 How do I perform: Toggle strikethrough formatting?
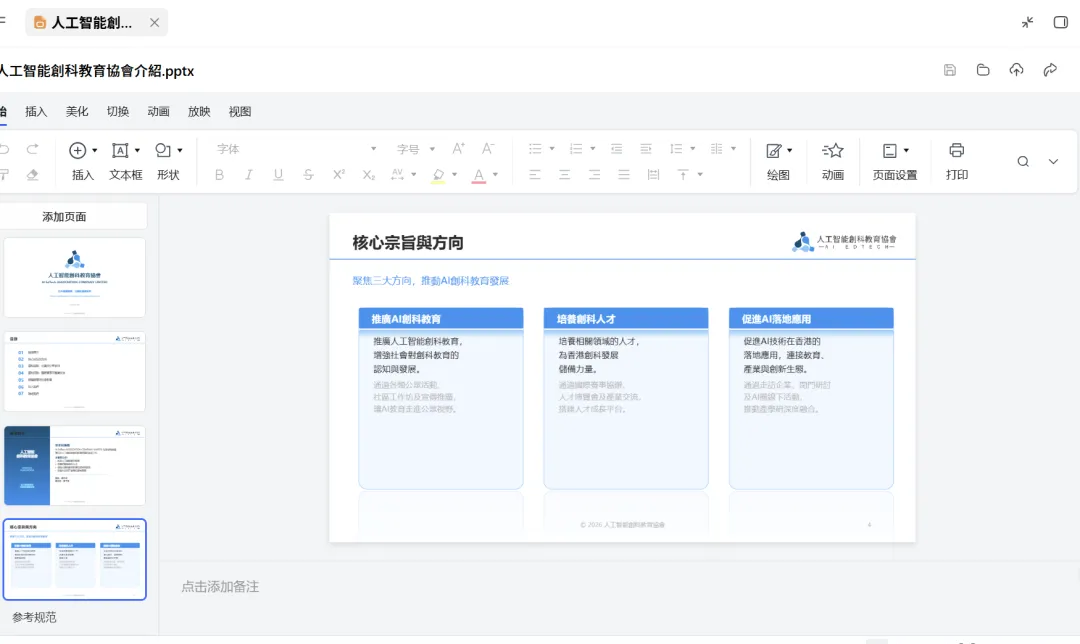308,175
